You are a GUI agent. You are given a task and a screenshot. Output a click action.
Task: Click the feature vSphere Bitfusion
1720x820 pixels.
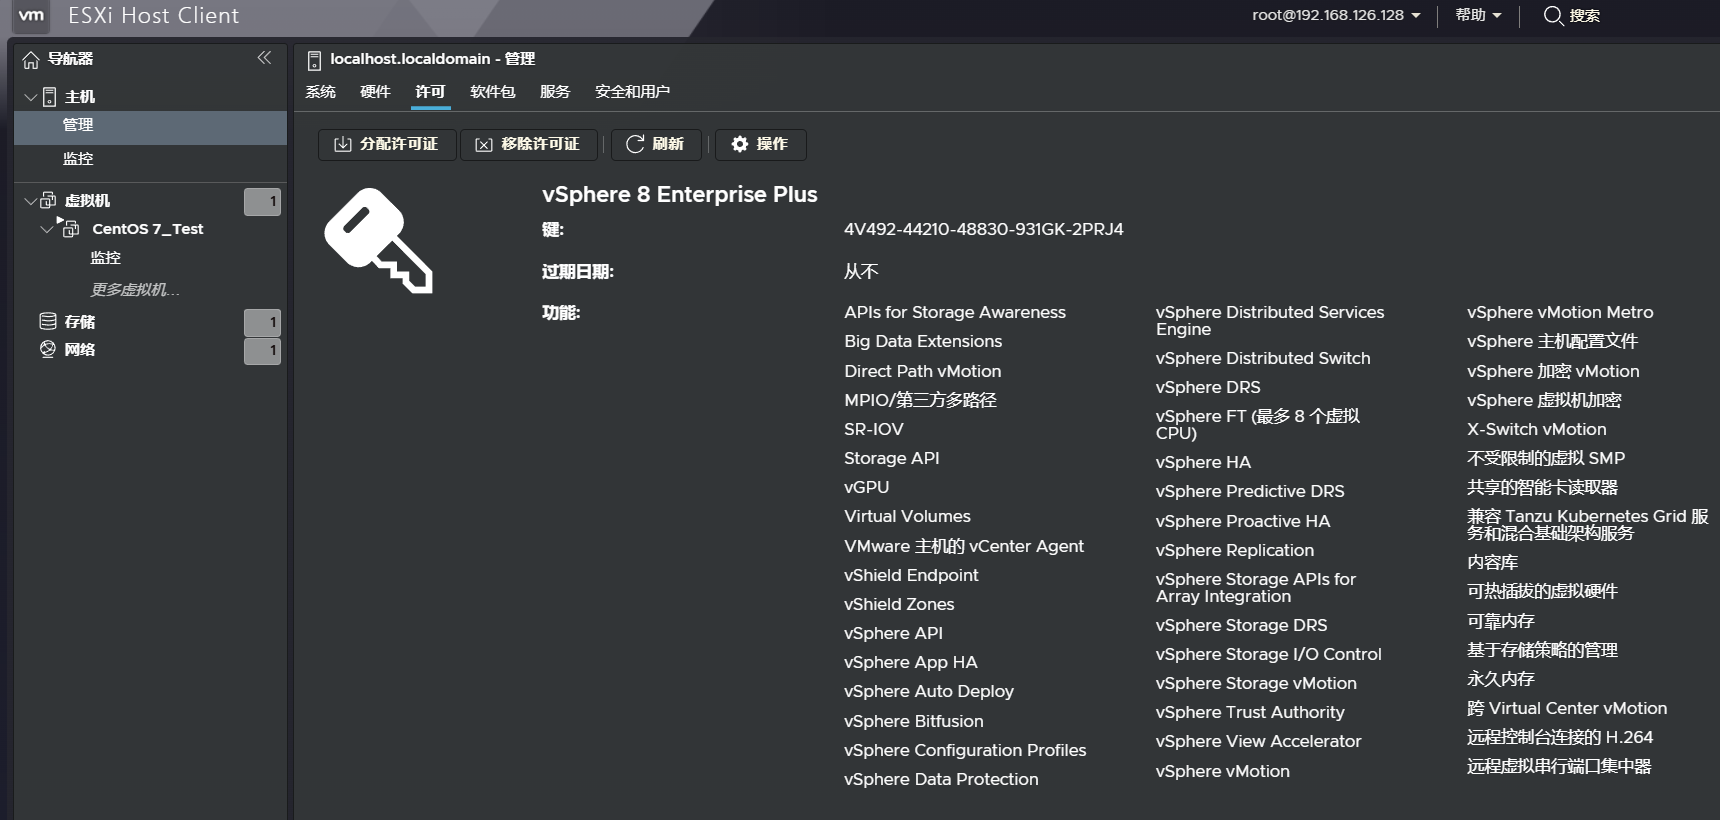[x=914, y=721]
